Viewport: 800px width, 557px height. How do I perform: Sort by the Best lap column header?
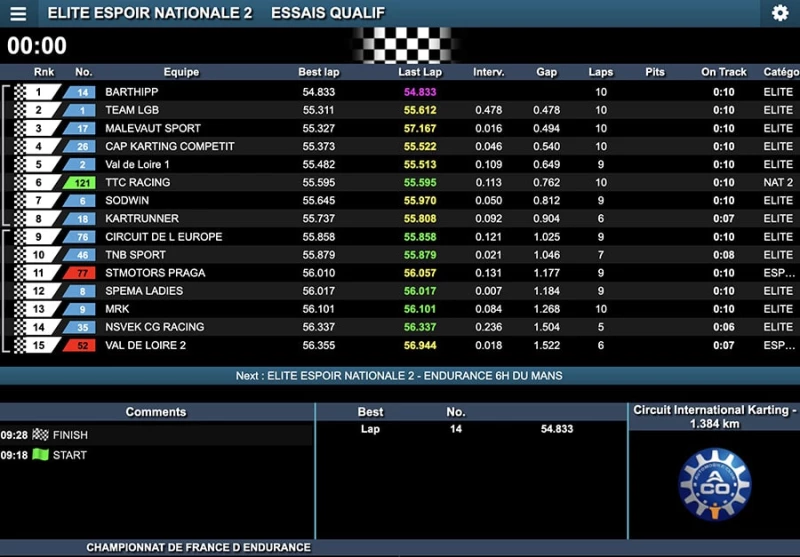pyautogui.click(x=318, y=72)
